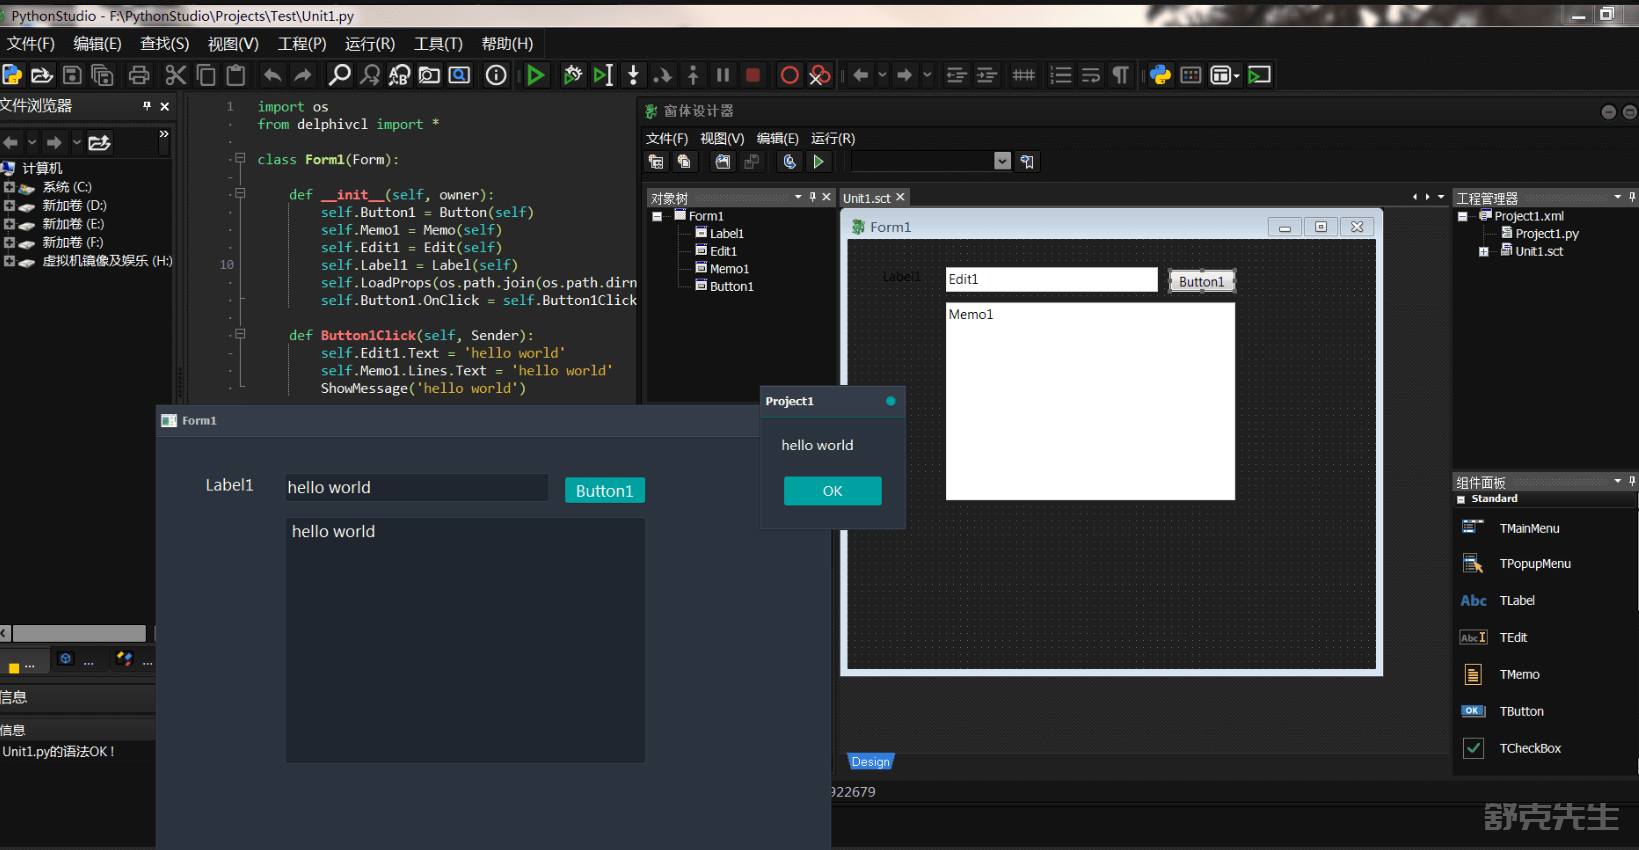Click the Debug bug icon in toolbar
Image resolution: width=1639 pixels, height=850 pixels.
pyautogui.click(x=572, y=75)
